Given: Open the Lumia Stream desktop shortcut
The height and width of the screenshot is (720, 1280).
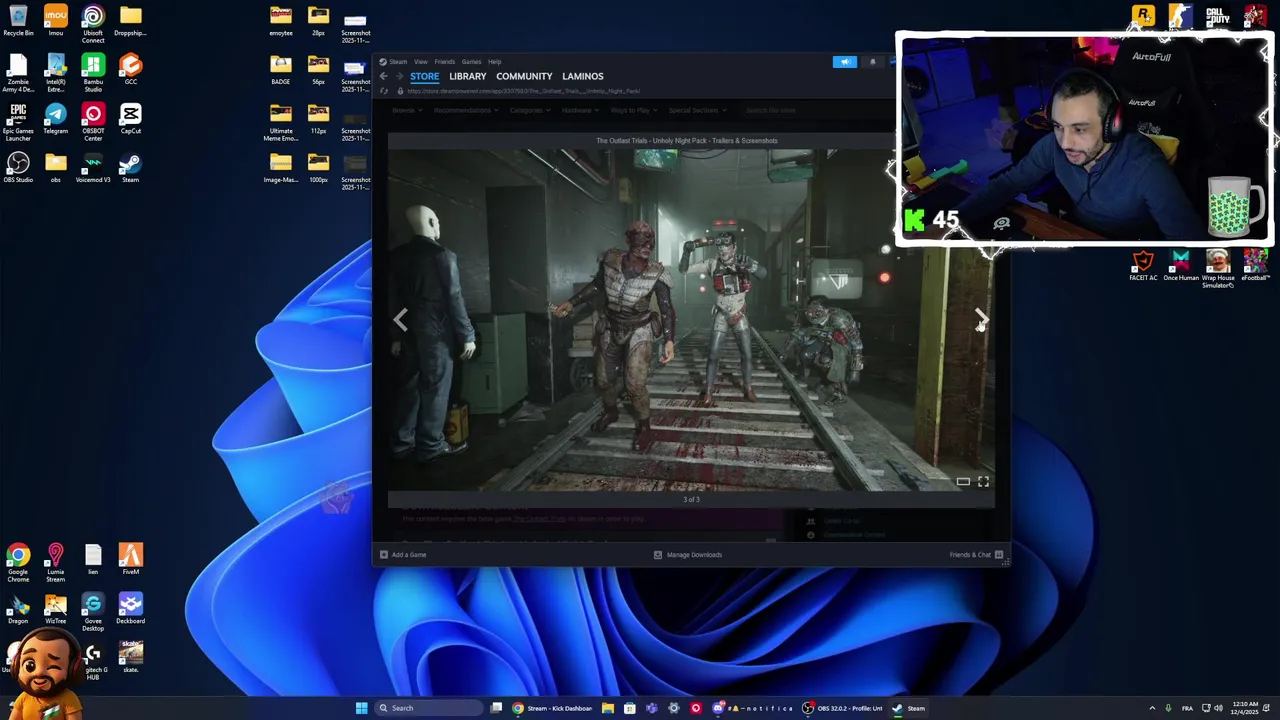Looking at the screenshot, I should (55, 563).
